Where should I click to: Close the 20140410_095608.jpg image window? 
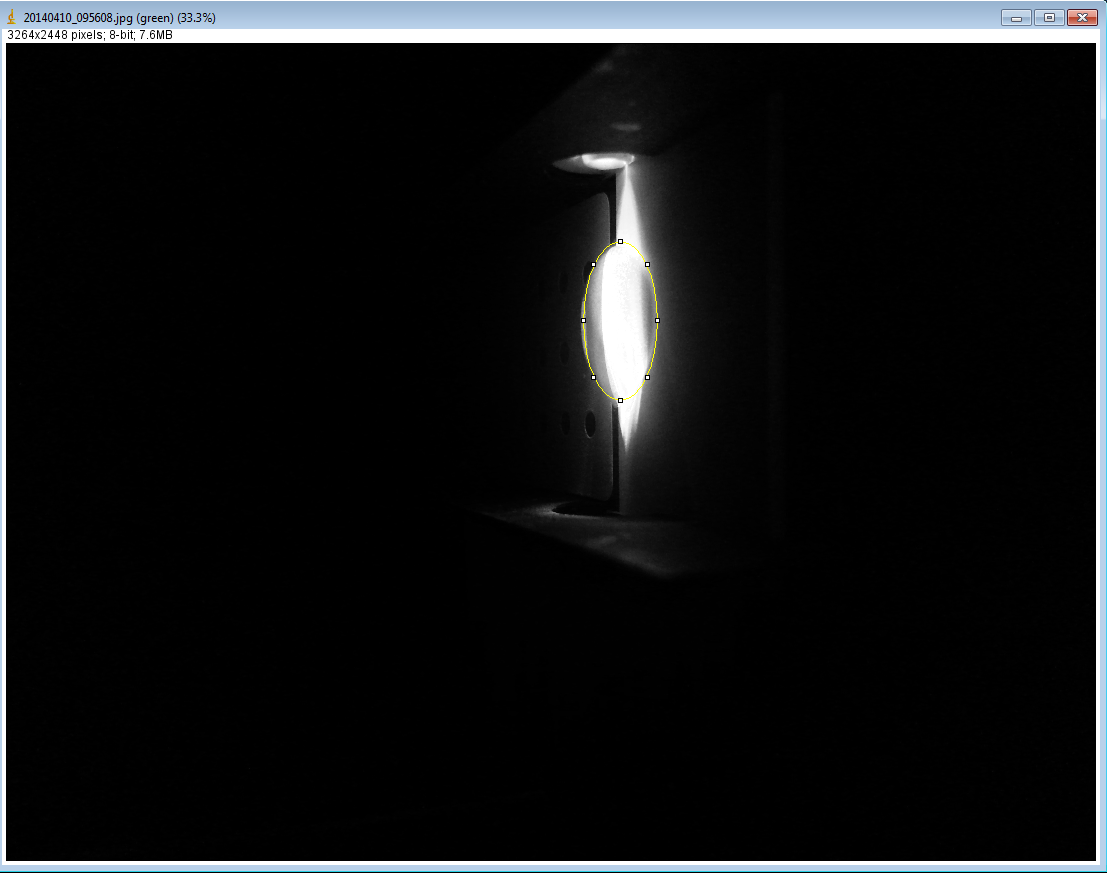[x=1081, y=18]
